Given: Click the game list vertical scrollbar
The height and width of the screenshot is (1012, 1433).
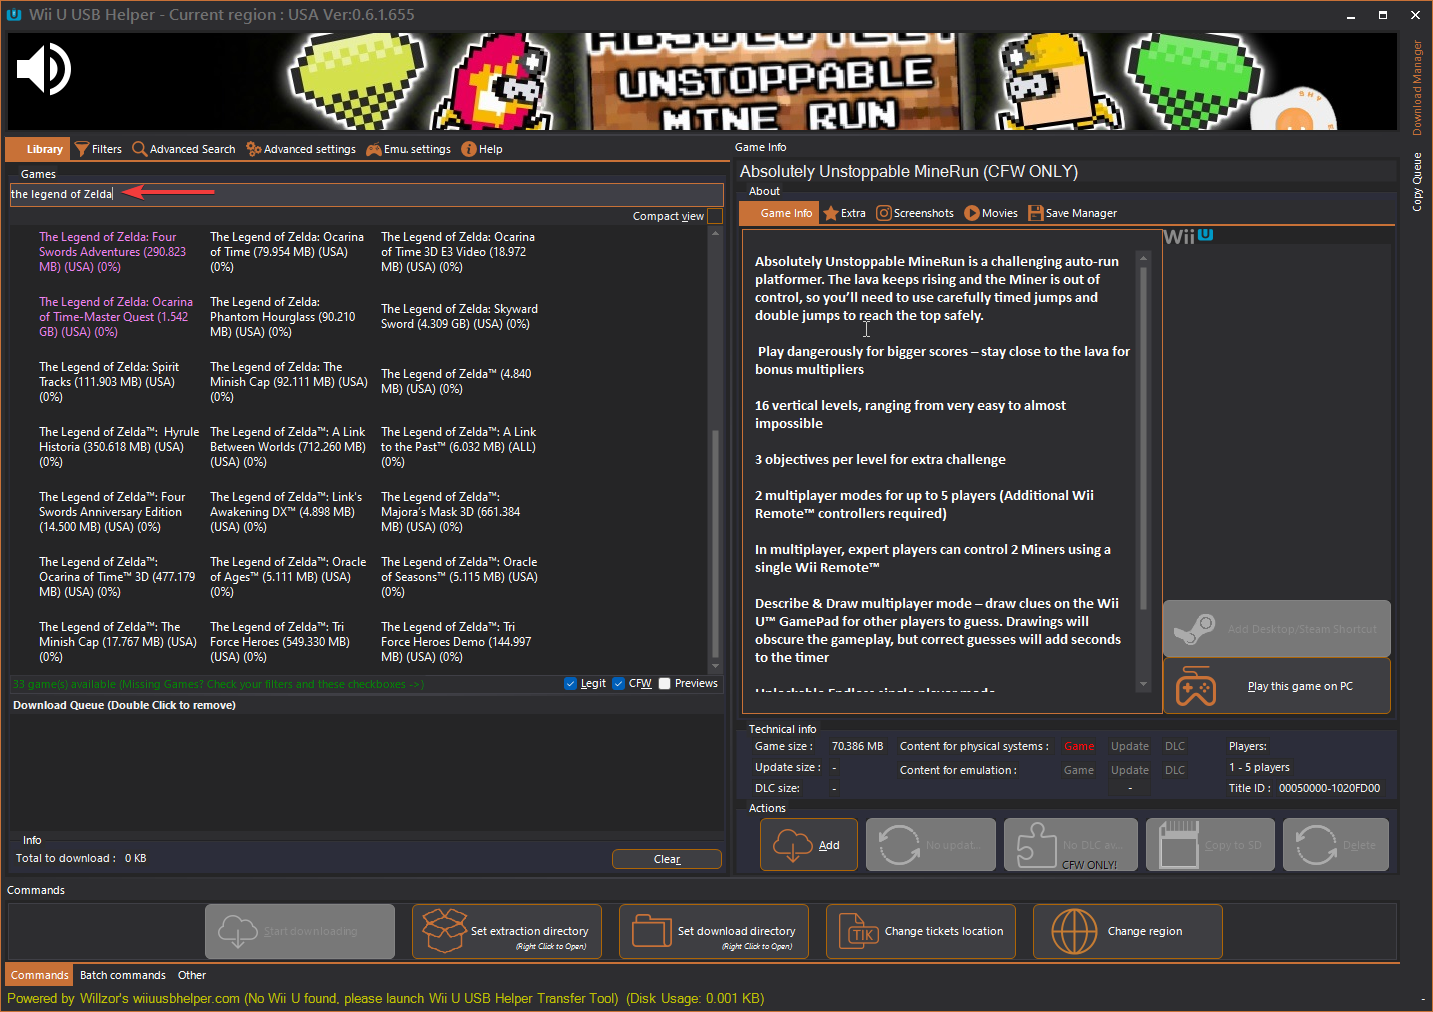Looking at the screenshot, I should click(715, 543).
